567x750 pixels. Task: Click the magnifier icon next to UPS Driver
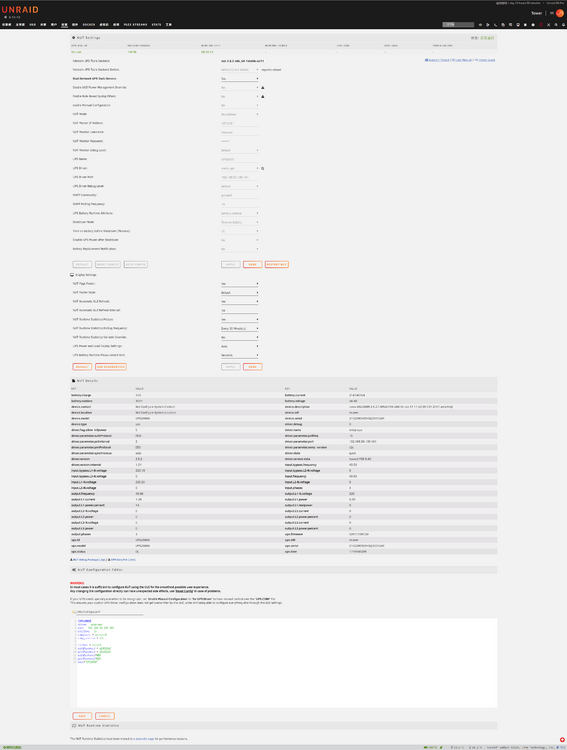tap(263, 168)
